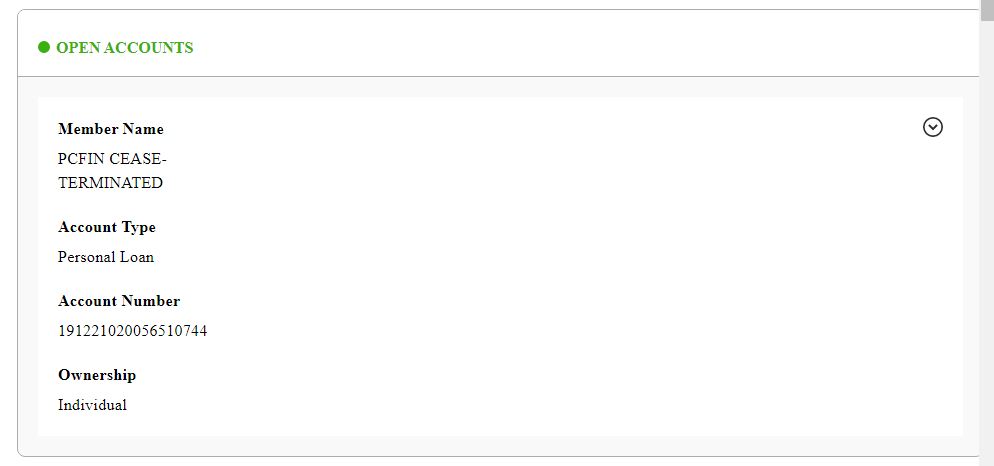Select the PCFIN CEASE- text line
The height and width of the screenshot is (466, 994).
(x=112, y=159)
